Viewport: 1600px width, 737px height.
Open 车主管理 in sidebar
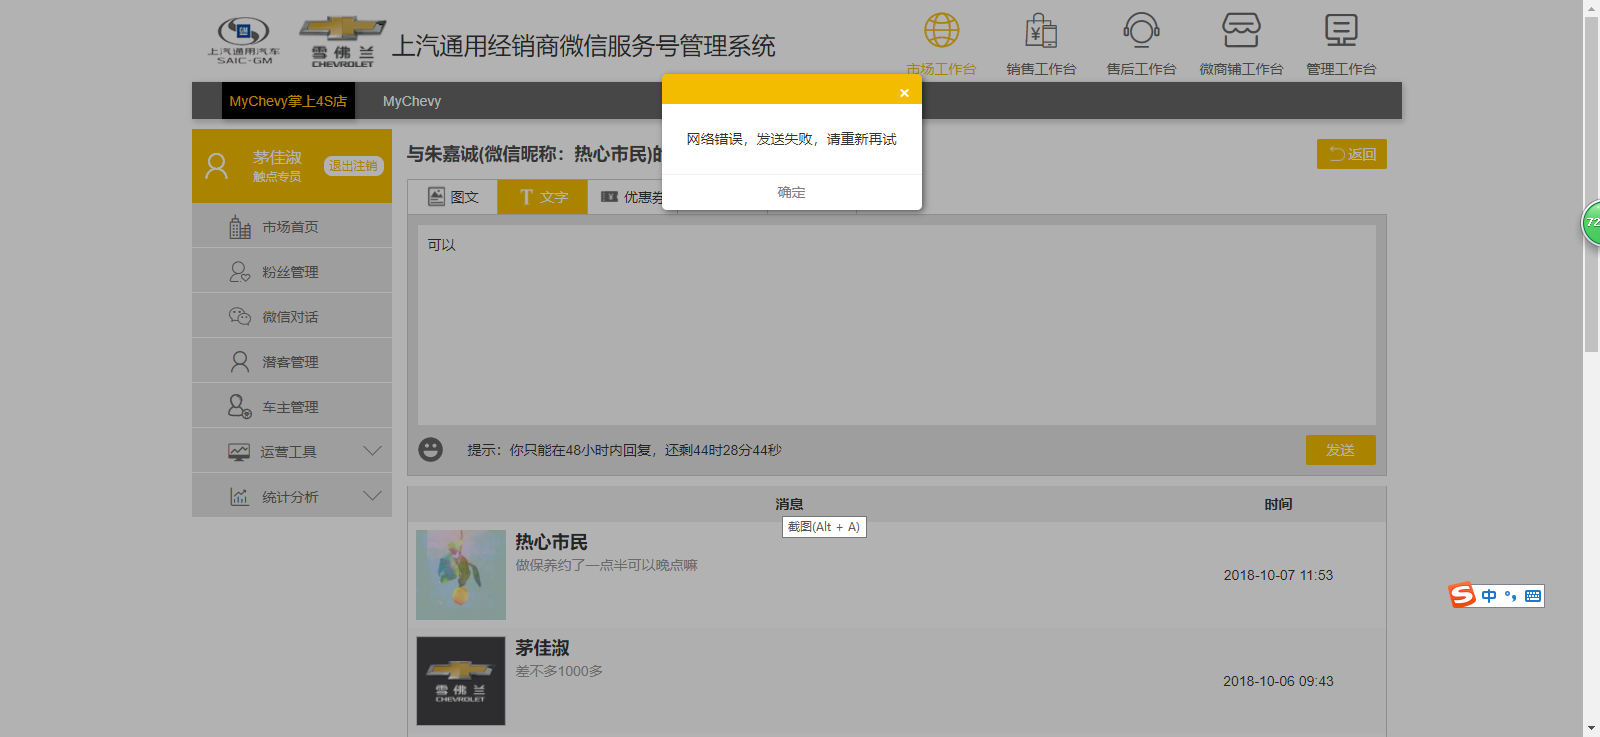tap(292, 407)
